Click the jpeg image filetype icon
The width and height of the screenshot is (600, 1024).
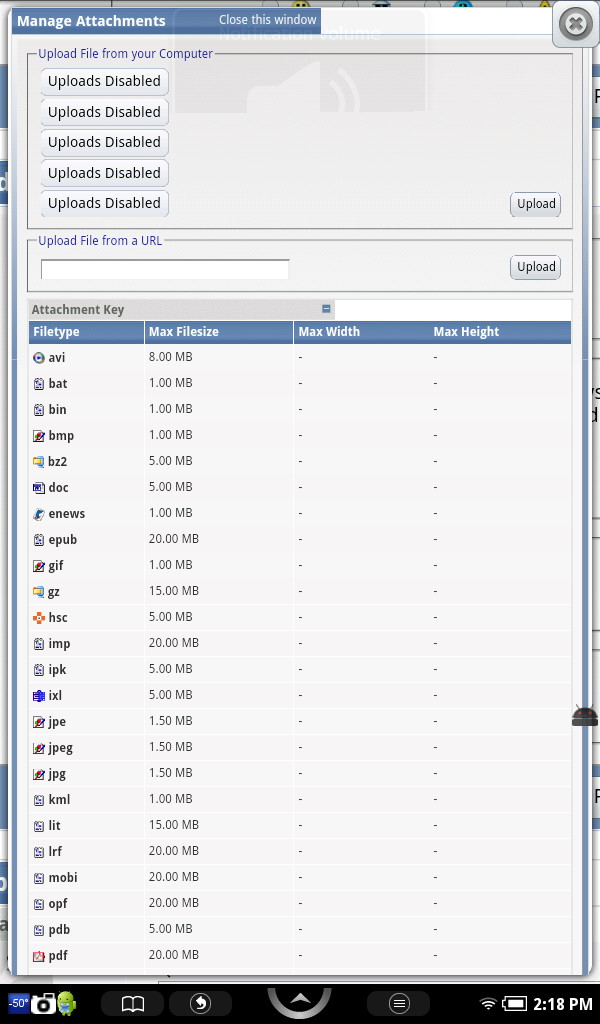(39, 748)
